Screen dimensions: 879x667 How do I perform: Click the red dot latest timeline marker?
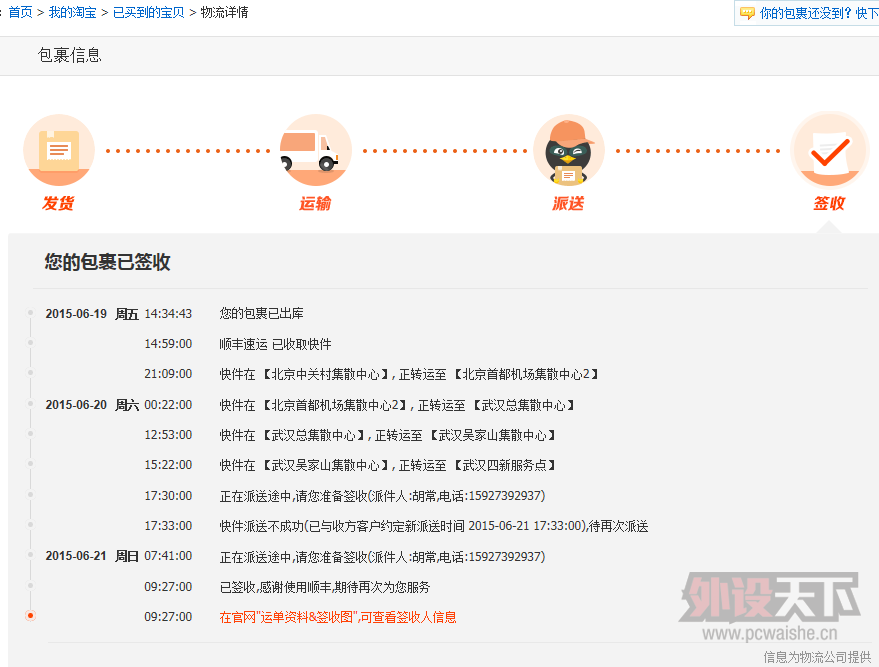click(x=30, y=616)
